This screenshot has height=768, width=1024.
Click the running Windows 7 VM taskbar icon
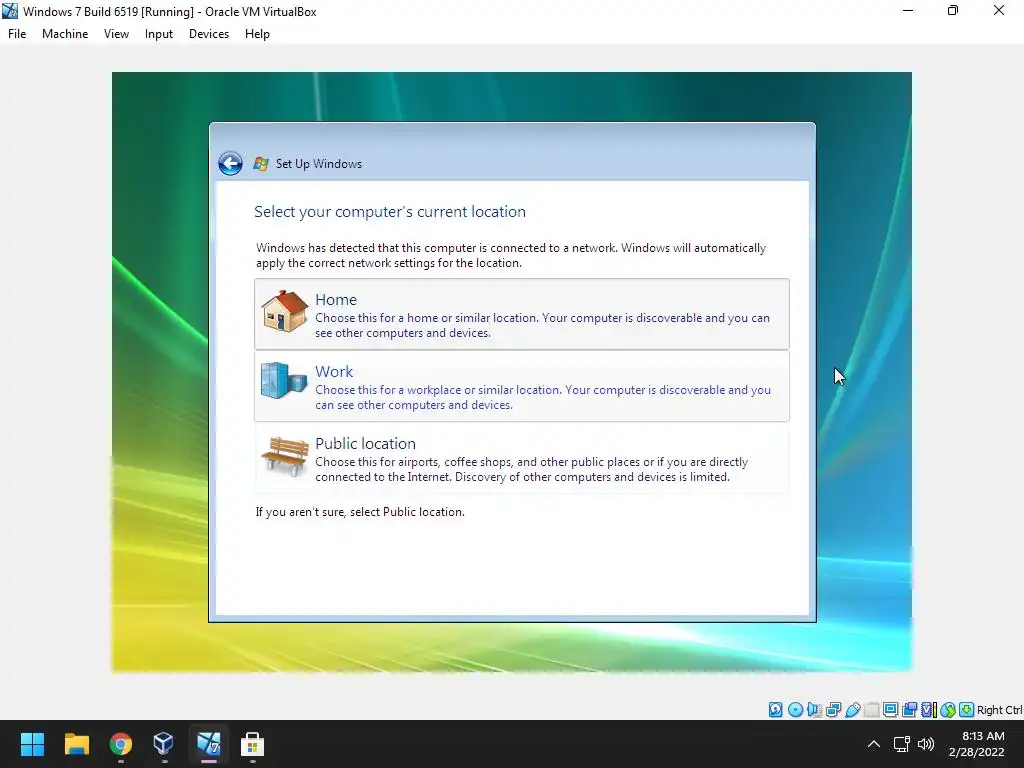click(208, 744)
